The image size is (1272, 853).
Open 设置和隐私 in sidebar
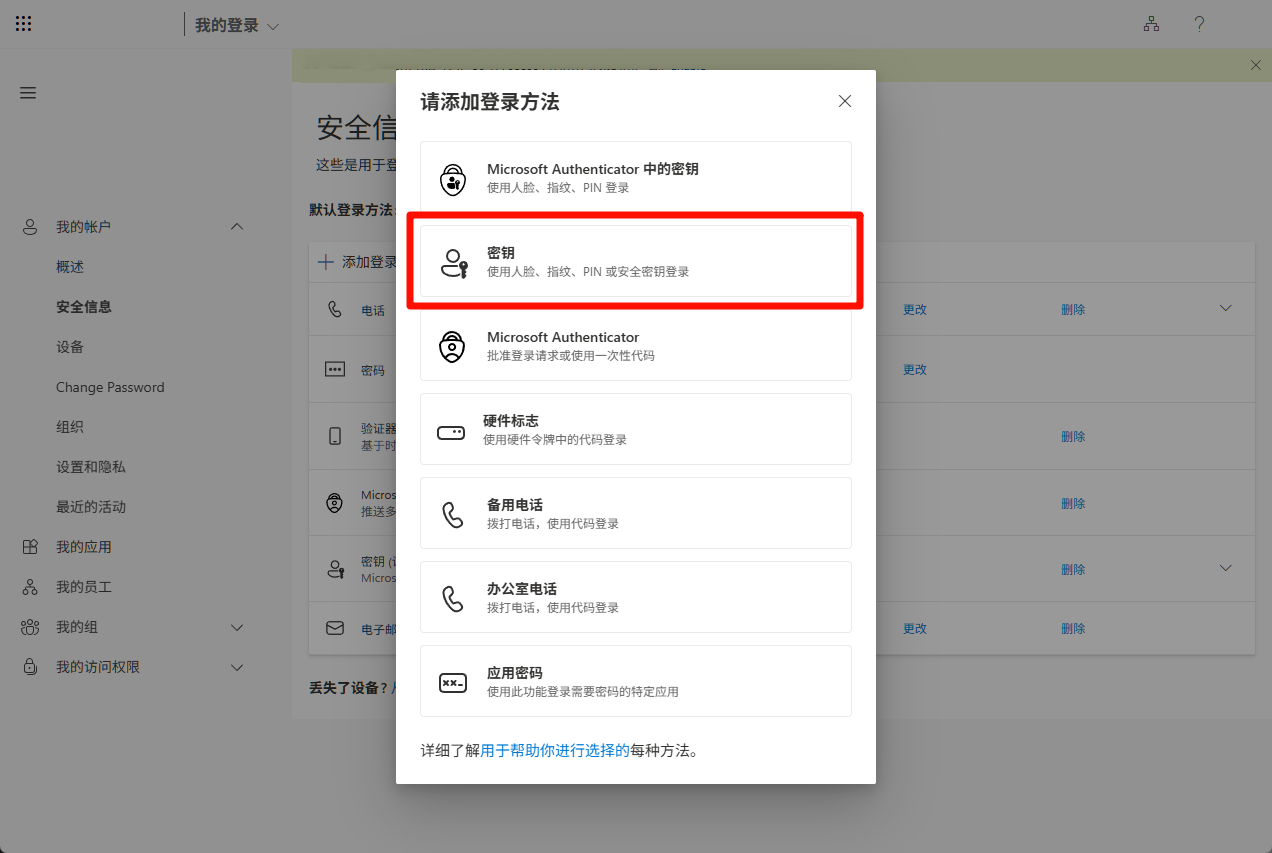91,467
